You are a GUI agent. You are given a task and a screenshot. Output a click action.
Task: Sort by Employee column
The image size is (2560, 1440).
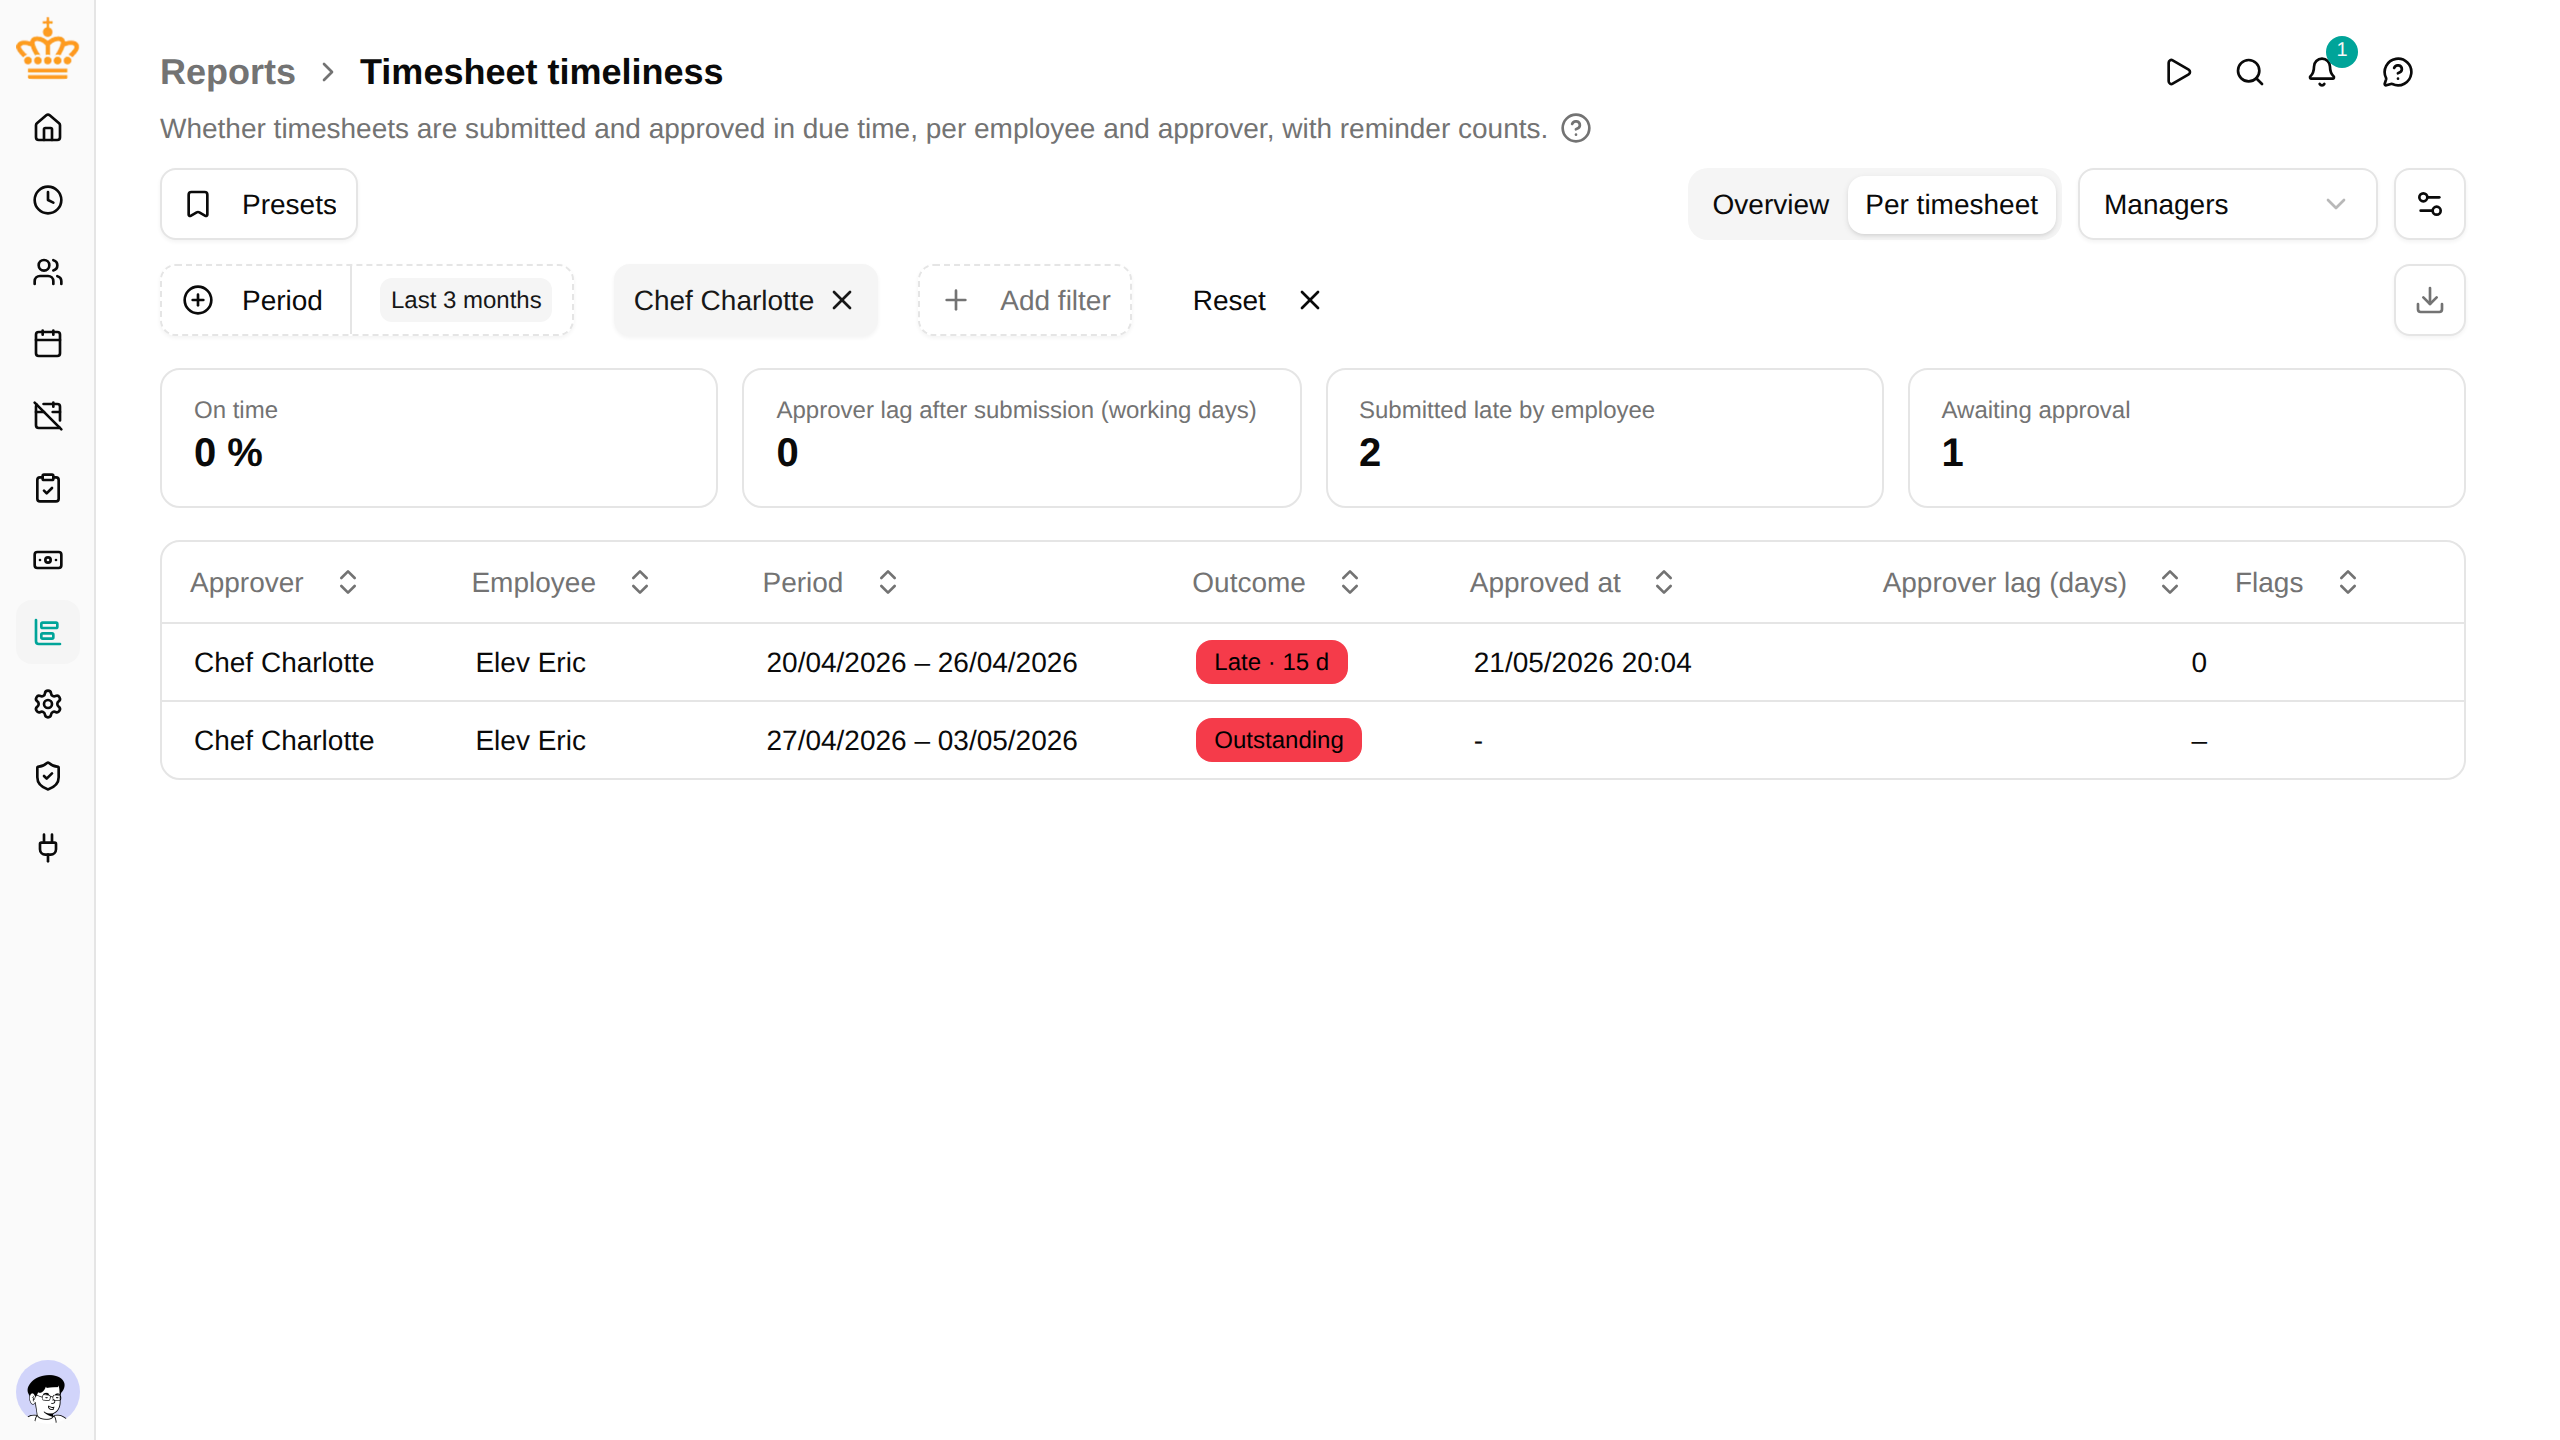click(561, 582)
